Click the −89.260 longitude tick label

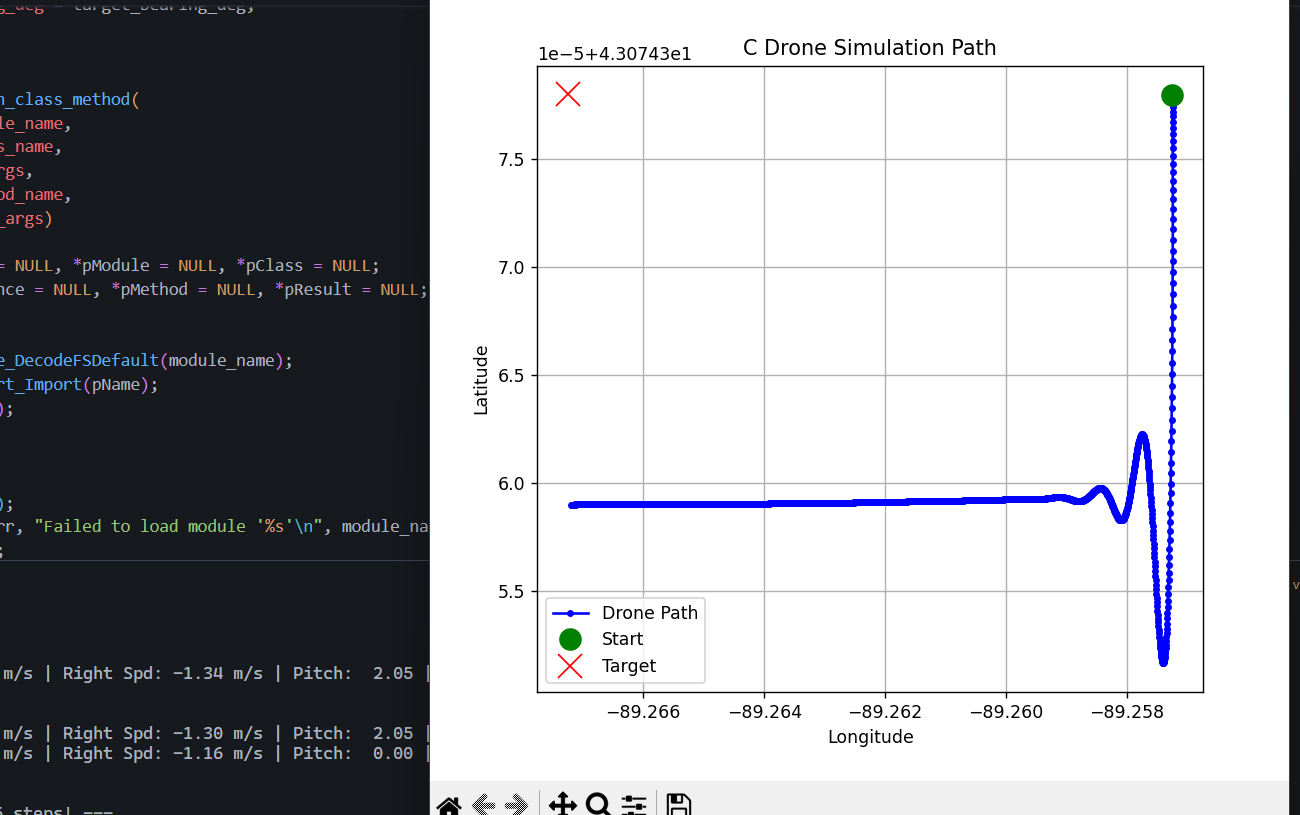(1006, 712)
